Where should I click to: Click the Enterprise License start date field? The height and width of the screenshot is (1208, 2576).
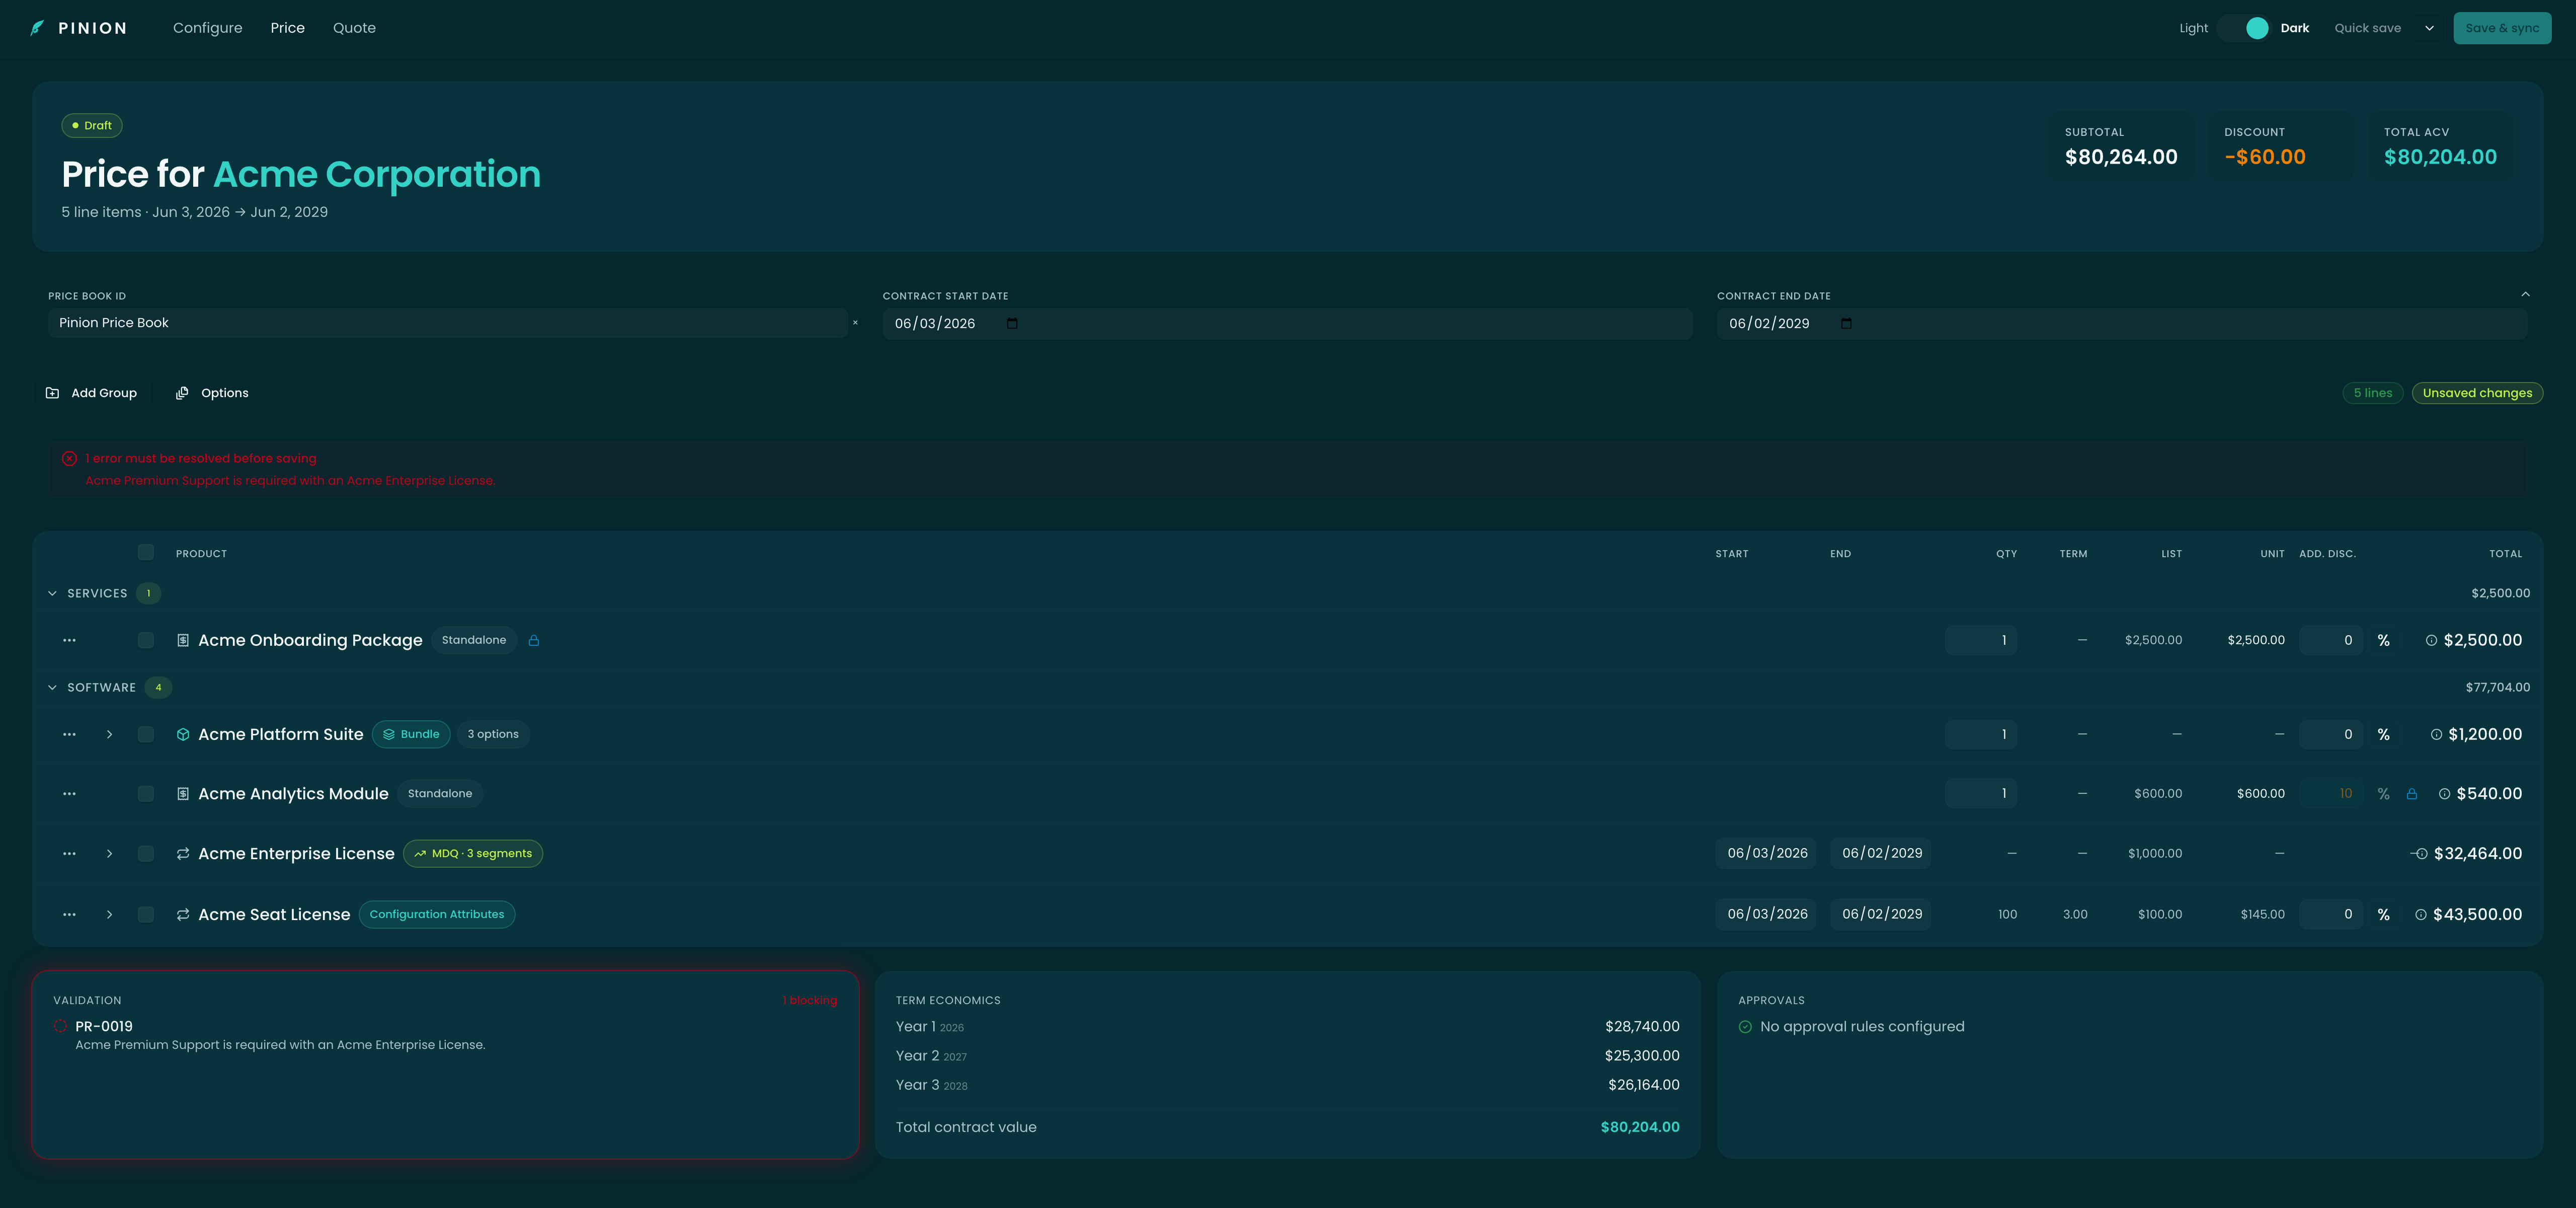[x=1767, y=854]
